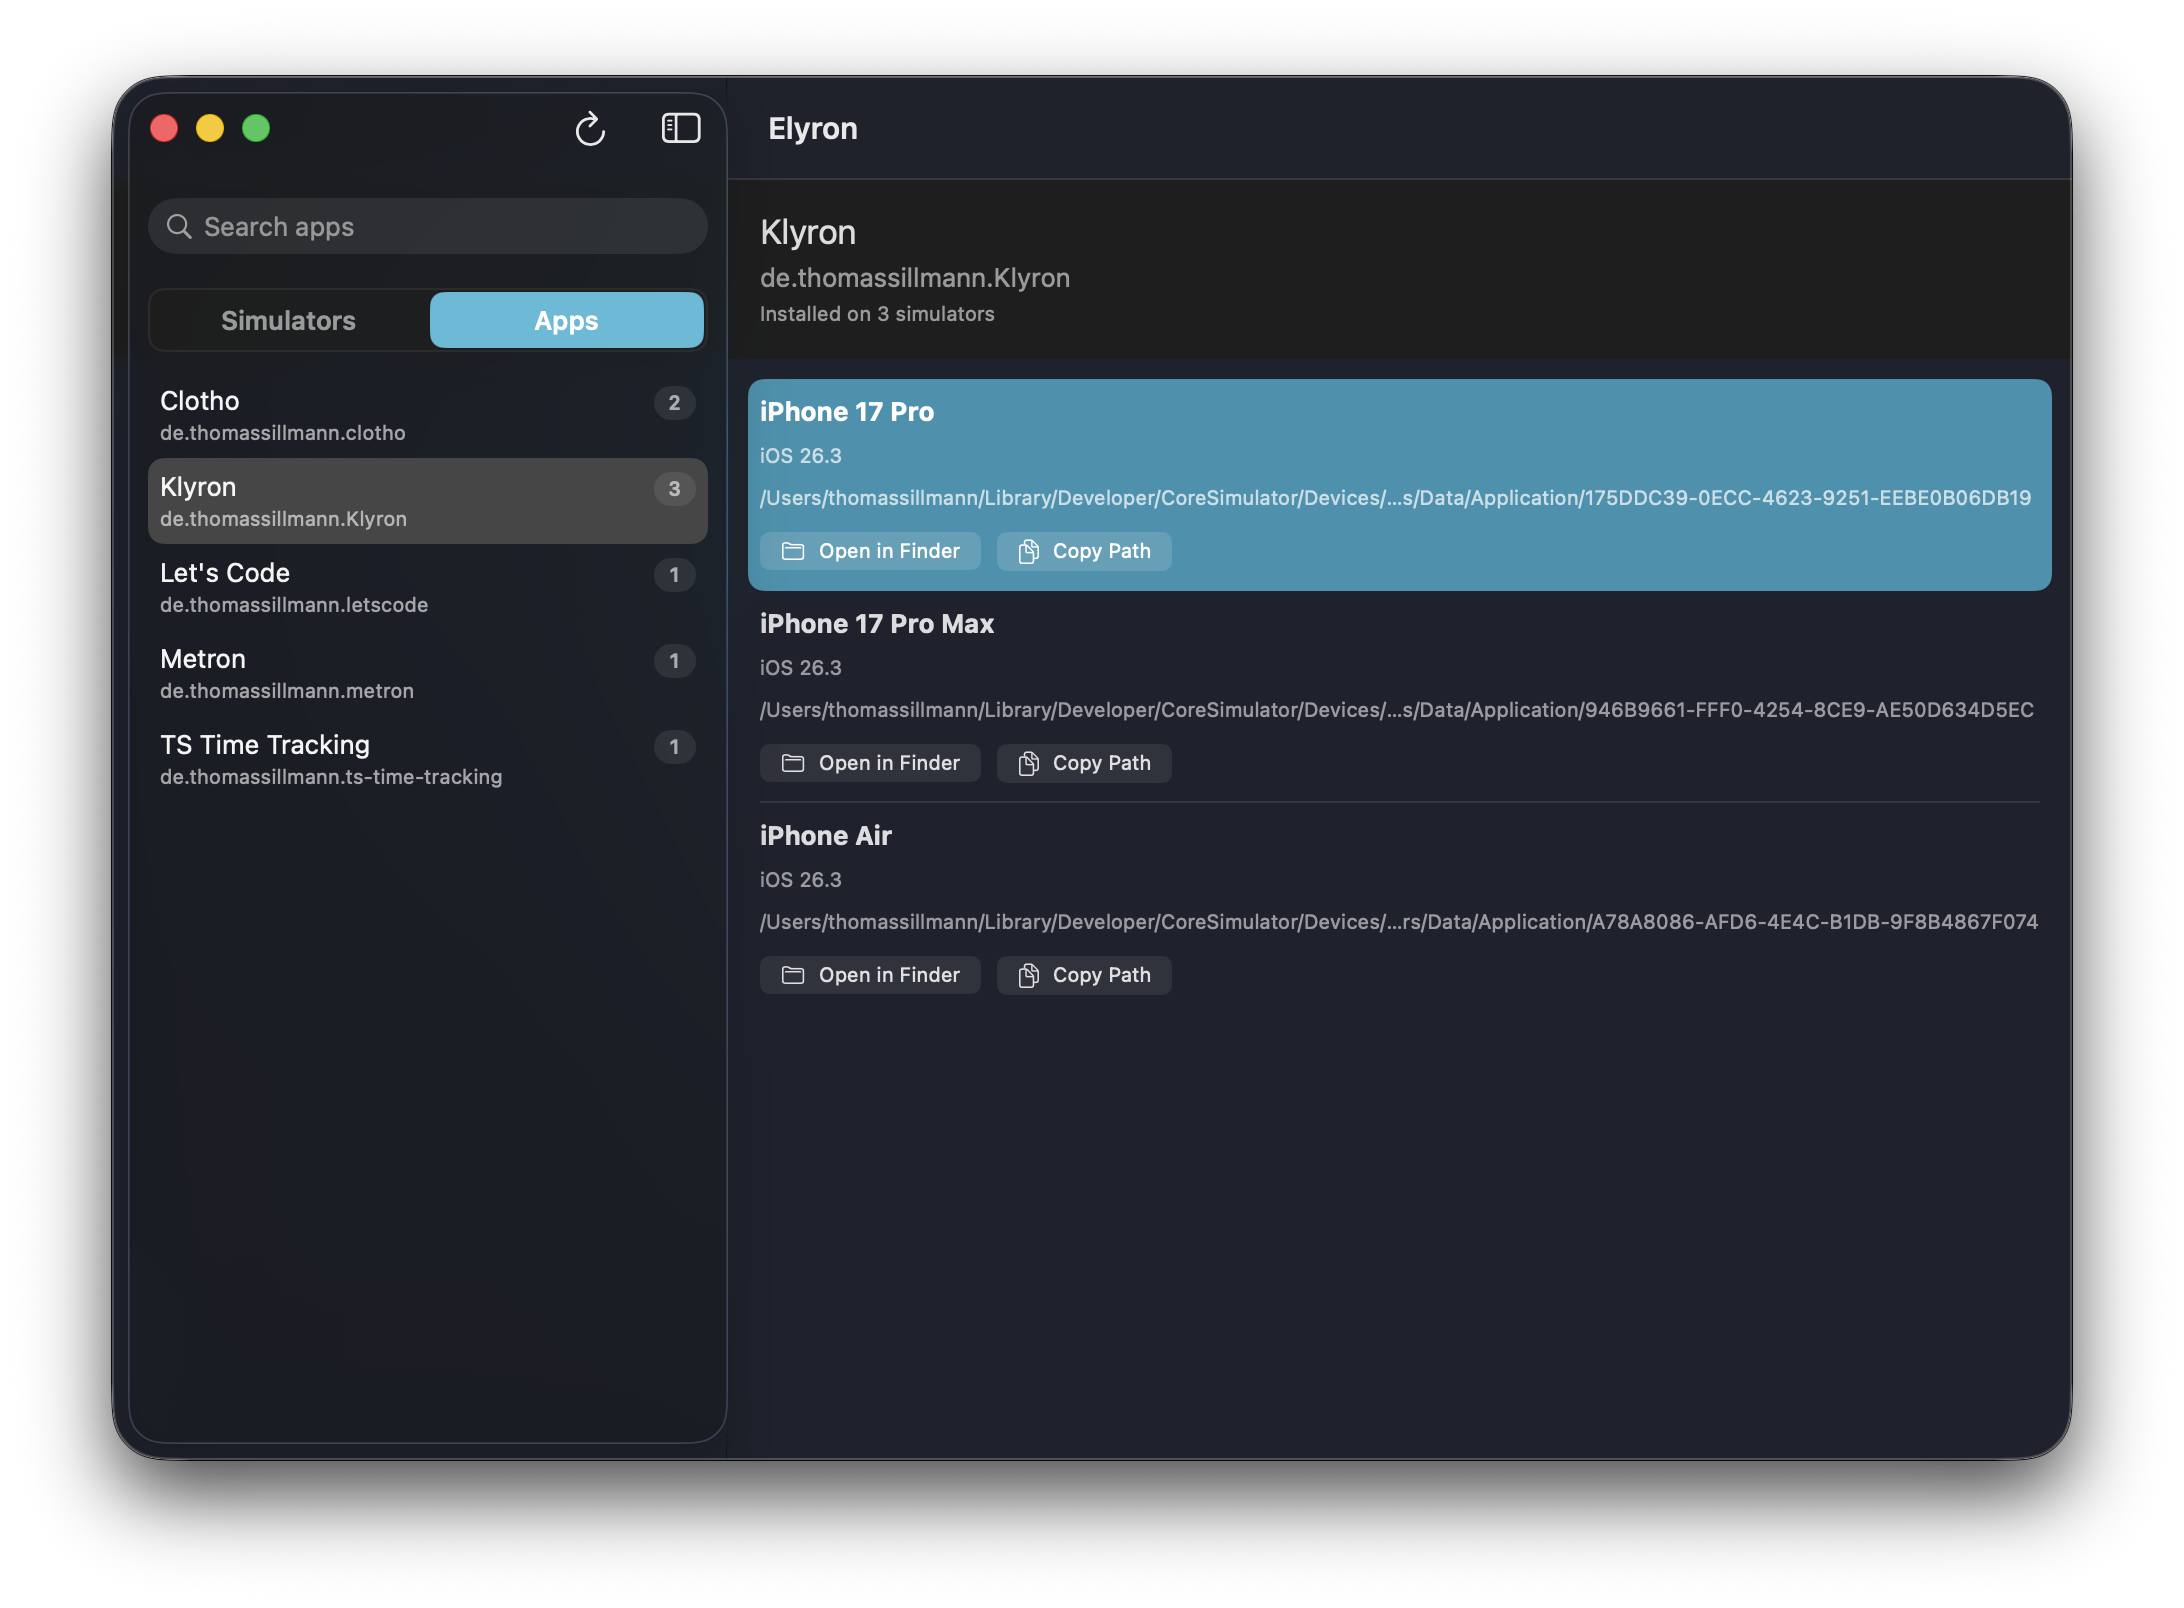Click folder icon for iPhone Air
Viewport: 2184px width, 1608px height.
(x=793, y=975)
